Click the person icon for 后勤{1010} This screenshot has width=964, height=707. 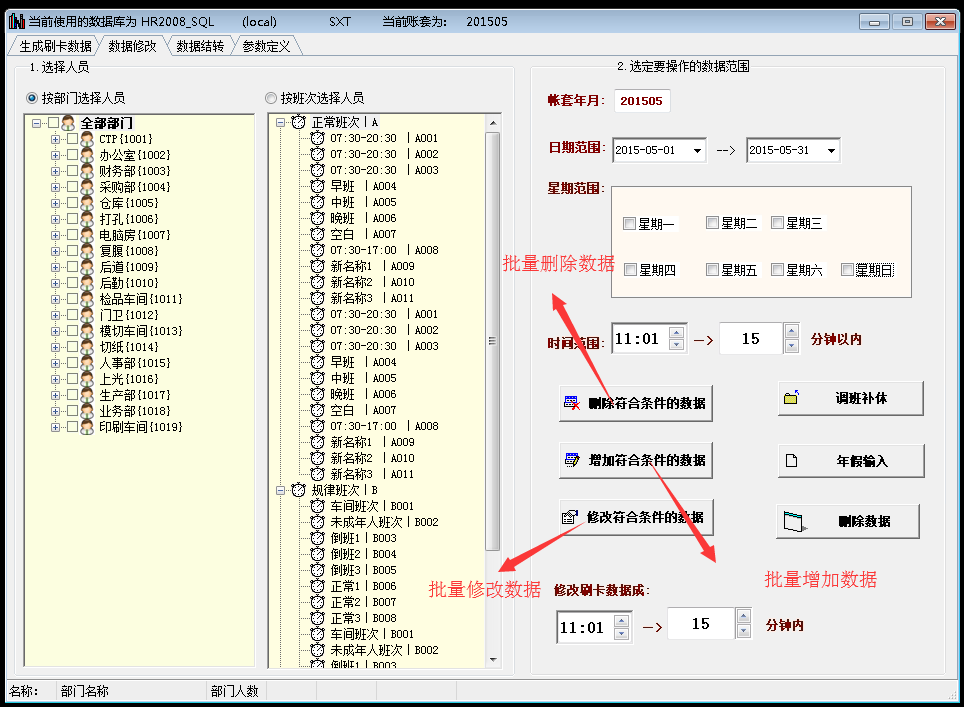pyautogui.click(x=87, y=282)
